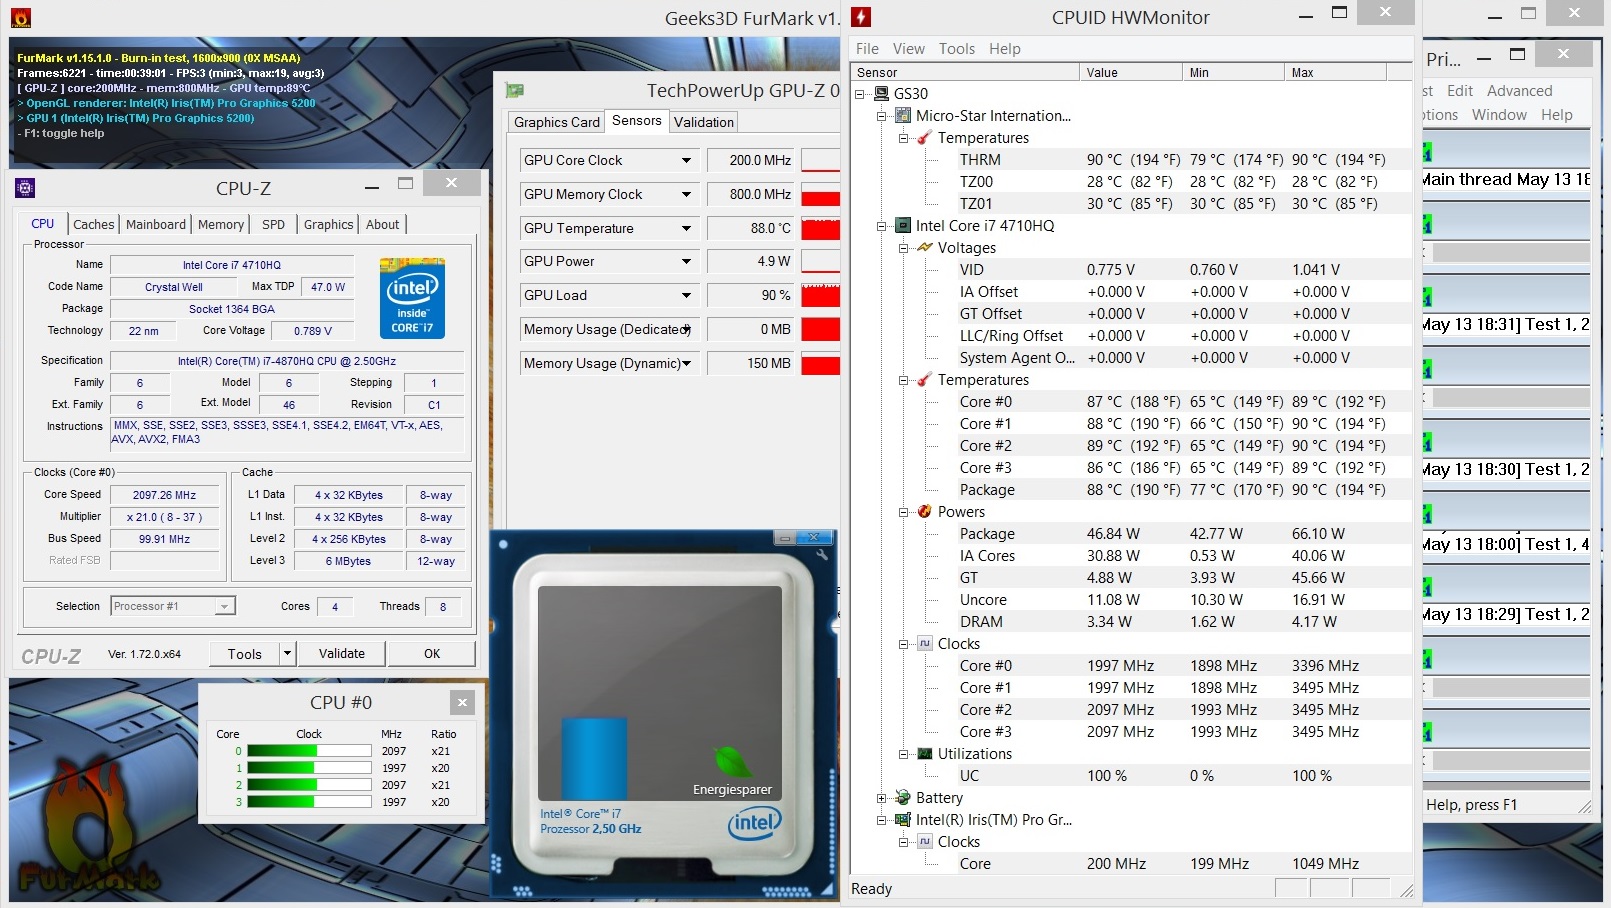Click the FurMark icon in the title bar
Image resolution: width=1611 pixels, height=908 pixels.
pyautogui.click(x=20, y=17)
